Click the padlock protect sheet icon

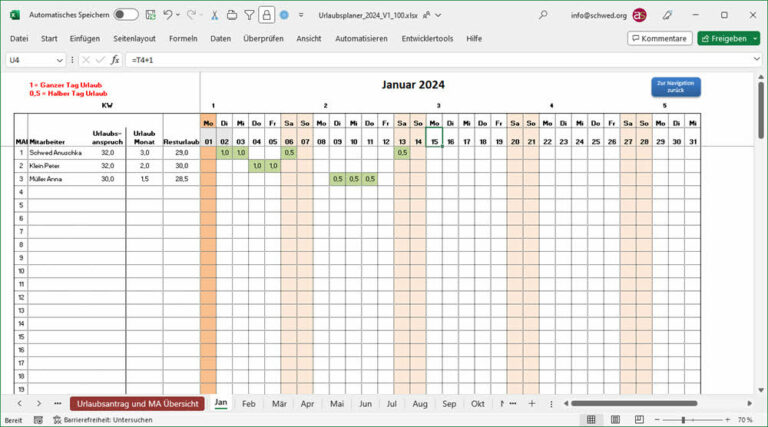point(266,15)
